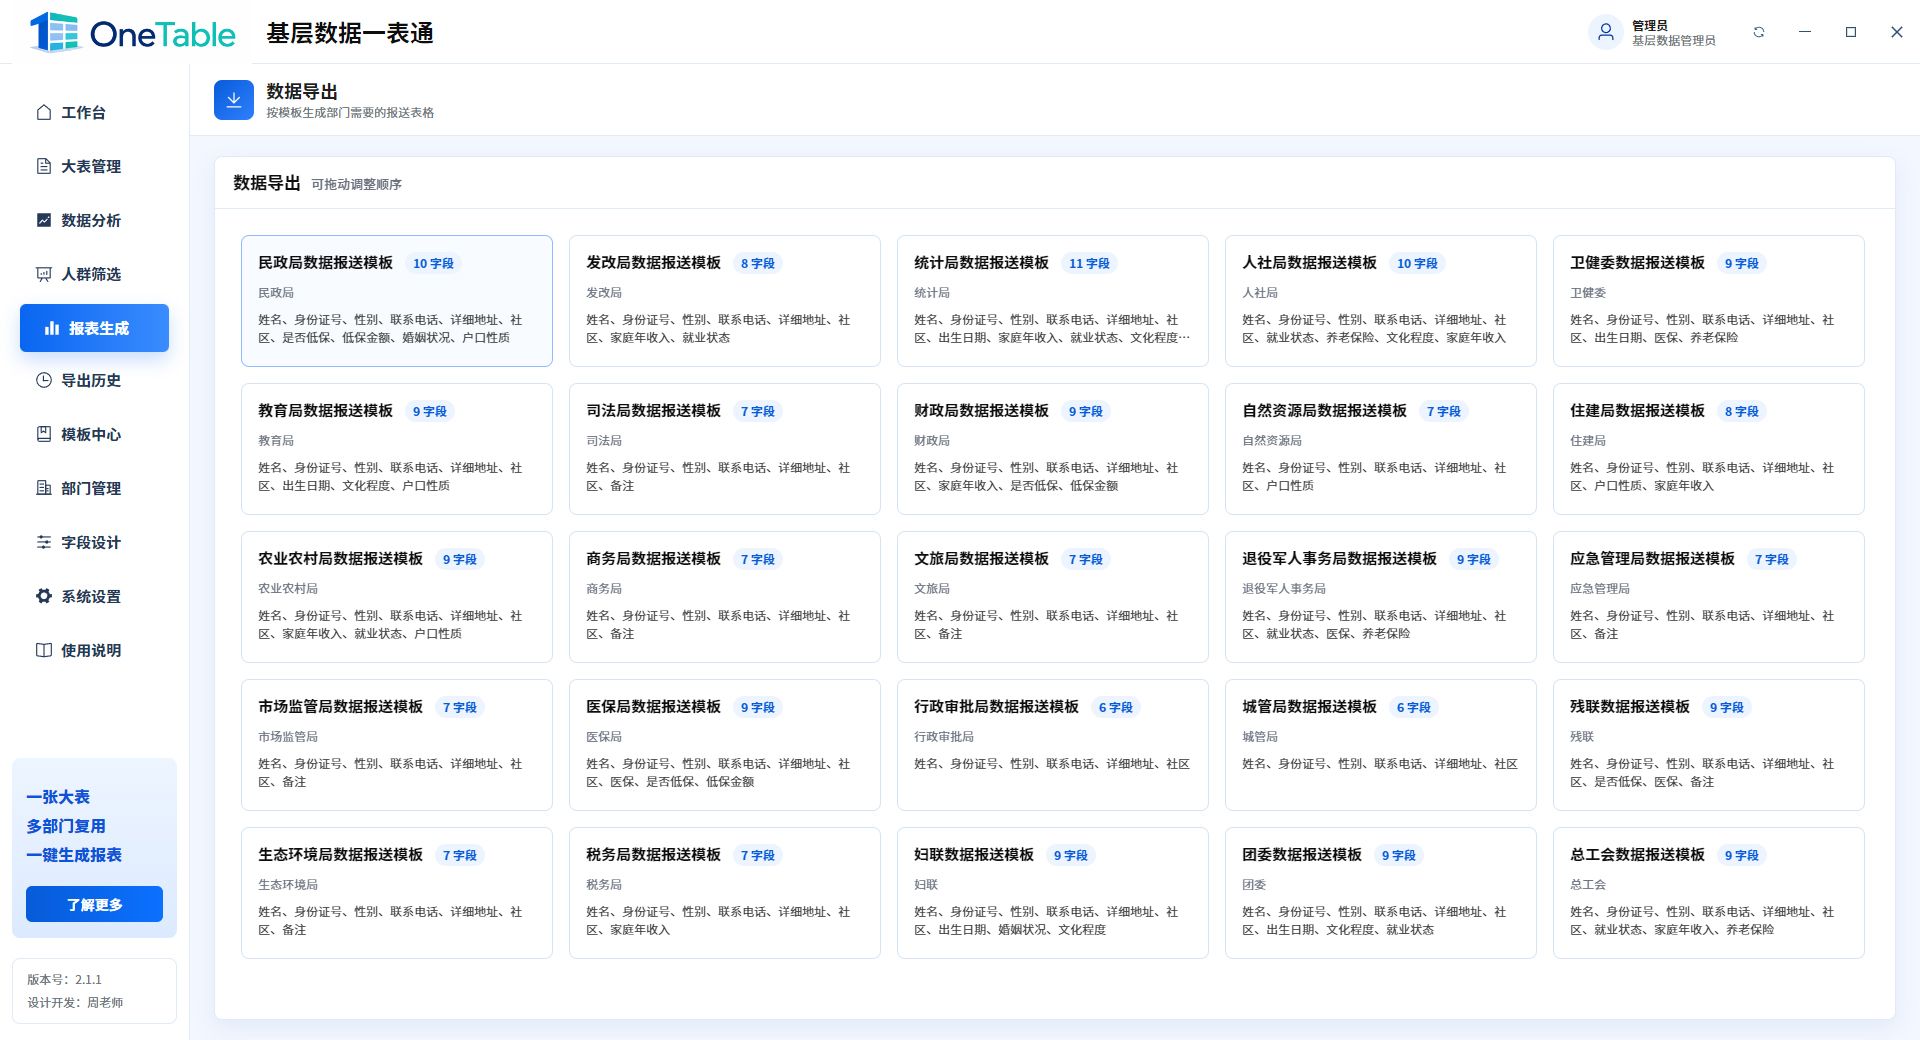Select 导出历史 in the sidebar

pyautogui.click(x=94, y=380)
